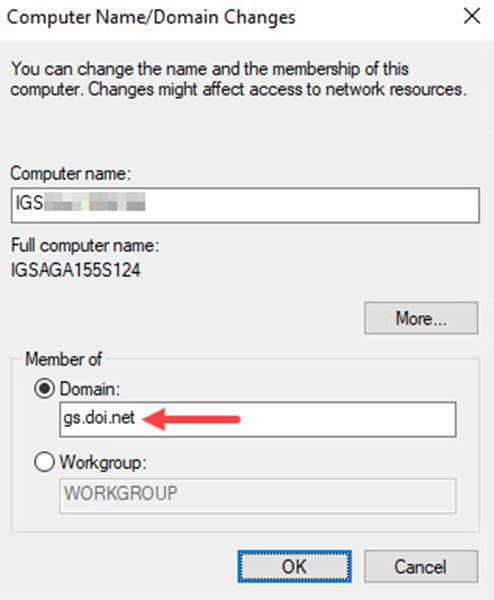The height and width of the screenshot is (600, 494).
Task: Open the More... options
Action: coord(421,318)
